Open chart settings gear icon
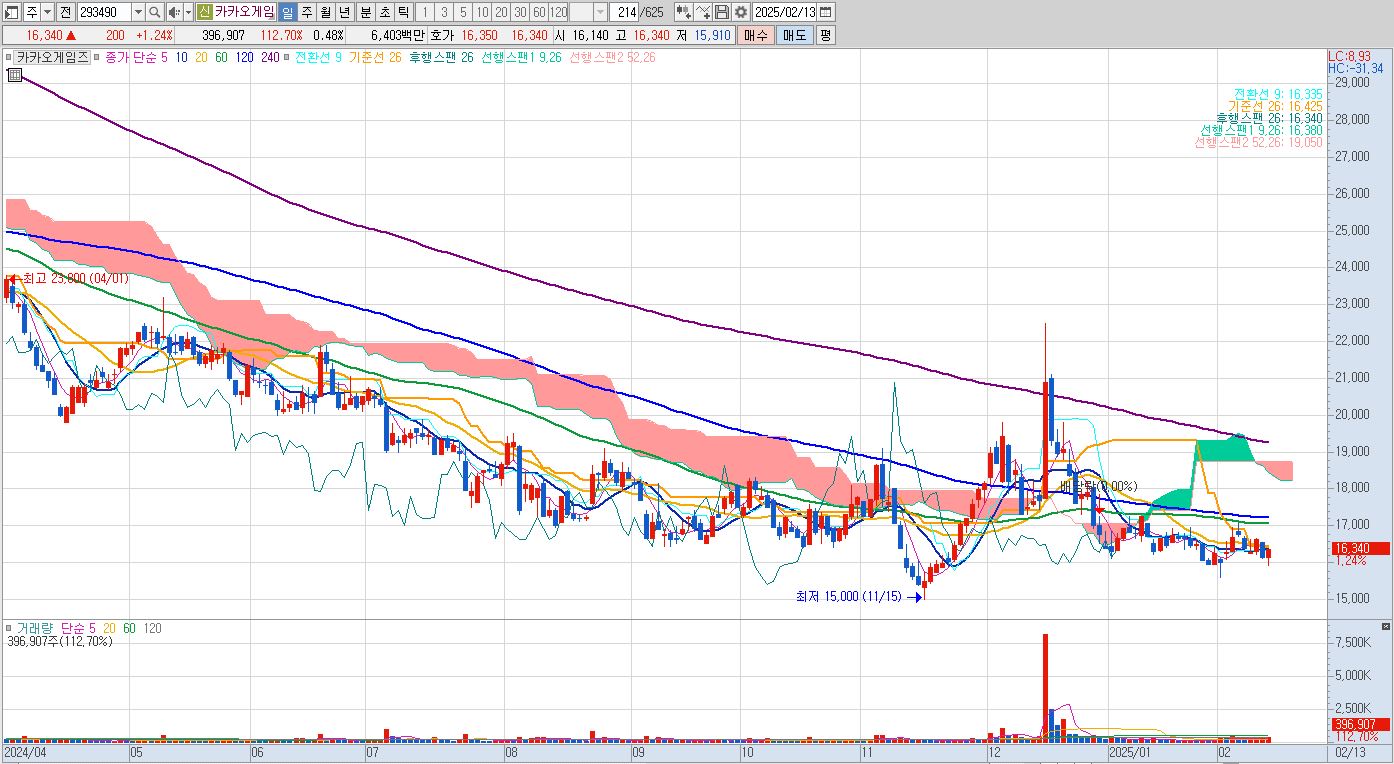 tap(740, 12)
